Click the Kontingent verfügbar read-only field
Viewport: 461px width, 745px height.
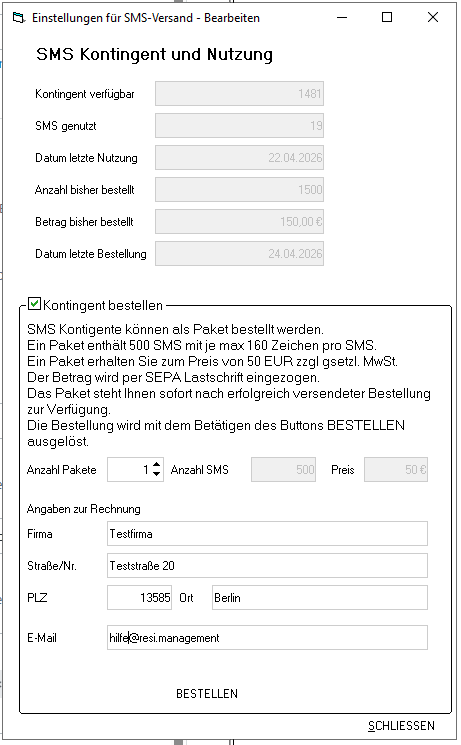[x=240, y=94]
